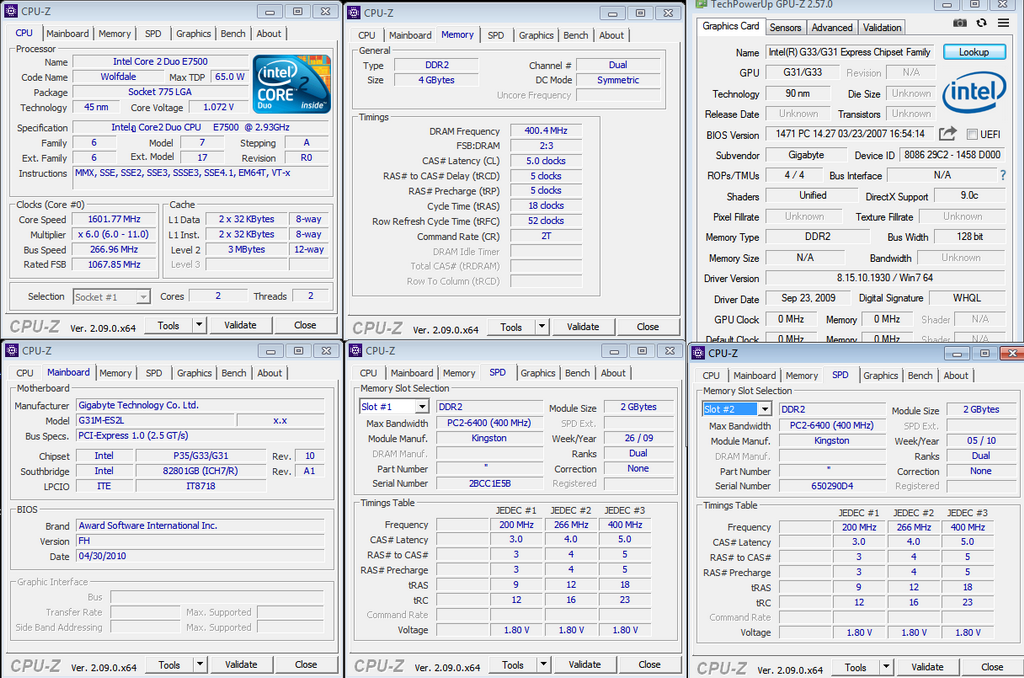
Task: Click the Intel logo in GPU-Z
Action: [x=974, y=92]
